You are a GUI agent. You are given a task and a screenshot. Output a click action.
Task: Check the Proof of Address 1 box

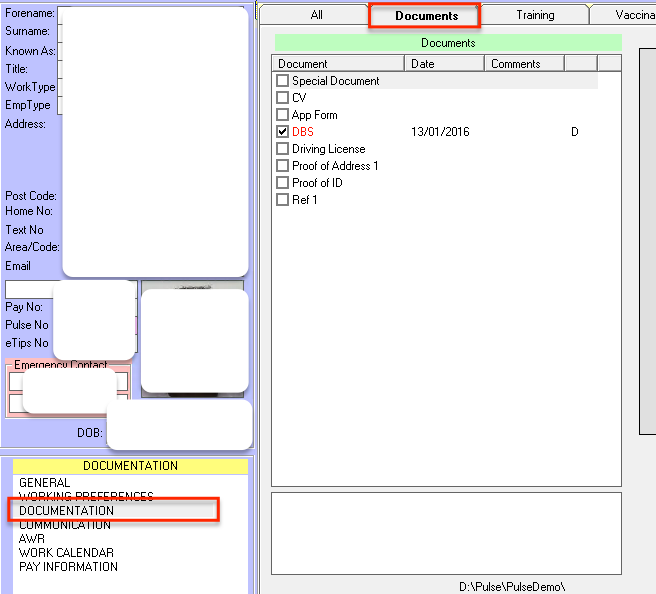[x=283, y=166]
